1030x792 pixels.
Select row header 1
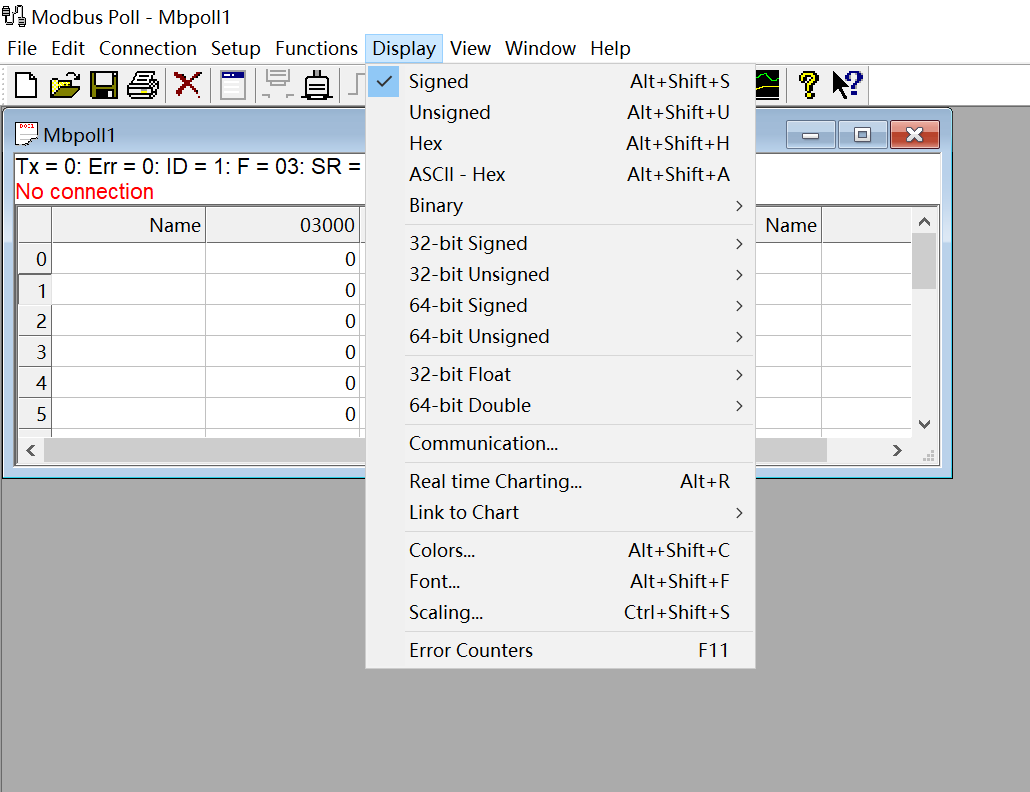pyautogui.click(x=35, y=290)
